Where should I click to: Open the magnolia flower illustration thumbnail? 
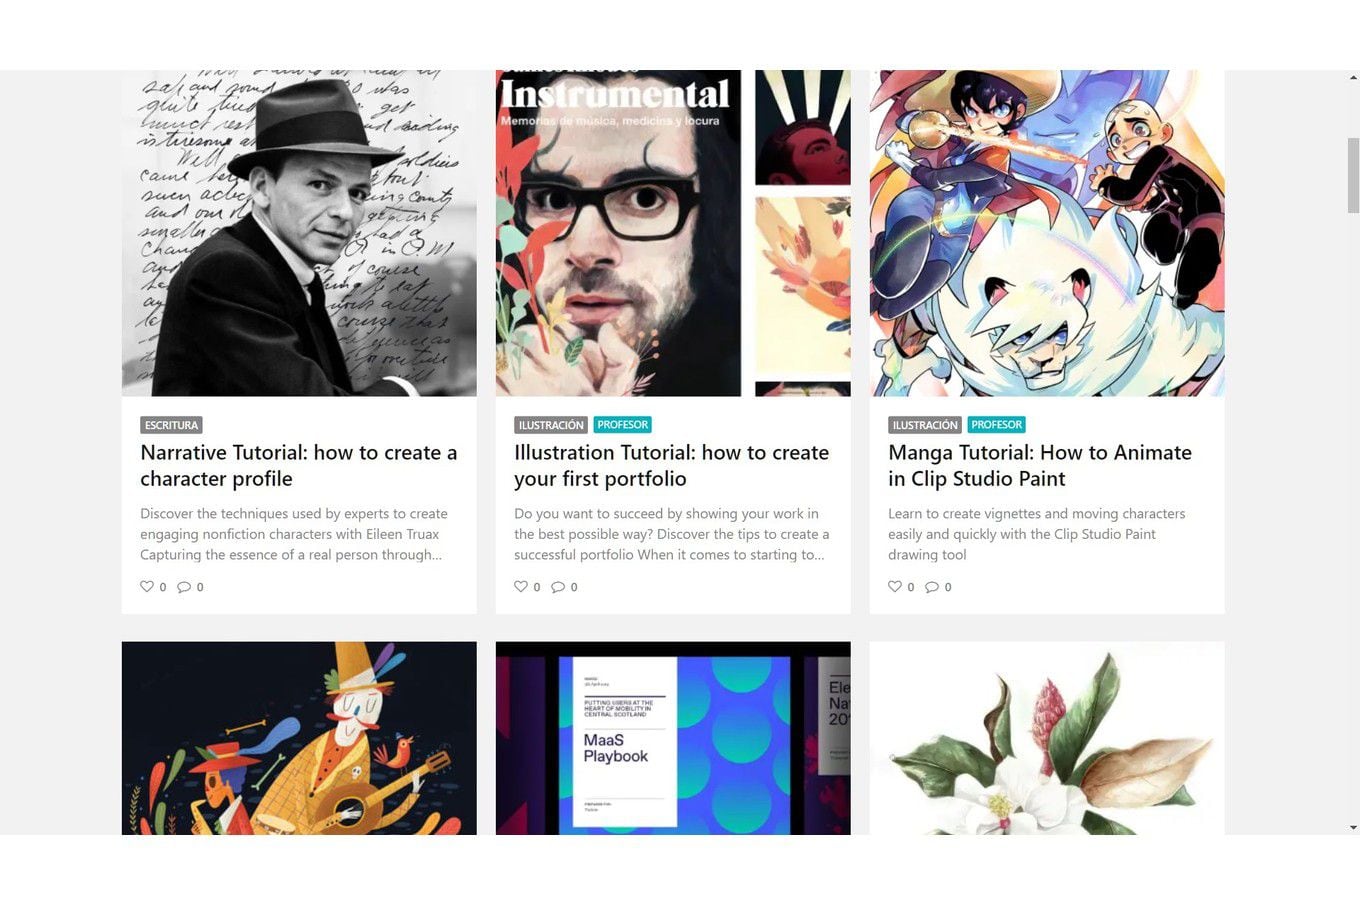(1047, 738)
